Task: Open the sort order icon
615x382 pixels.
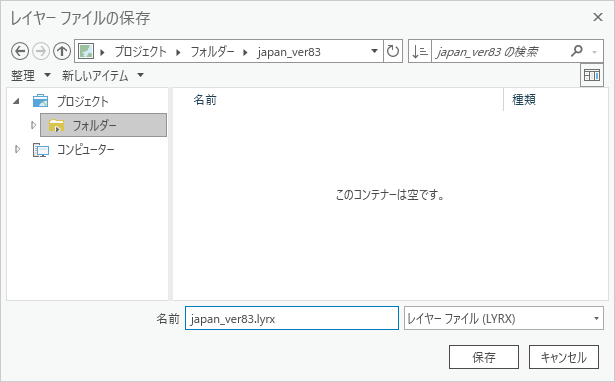Action: [x=420, y=51]
